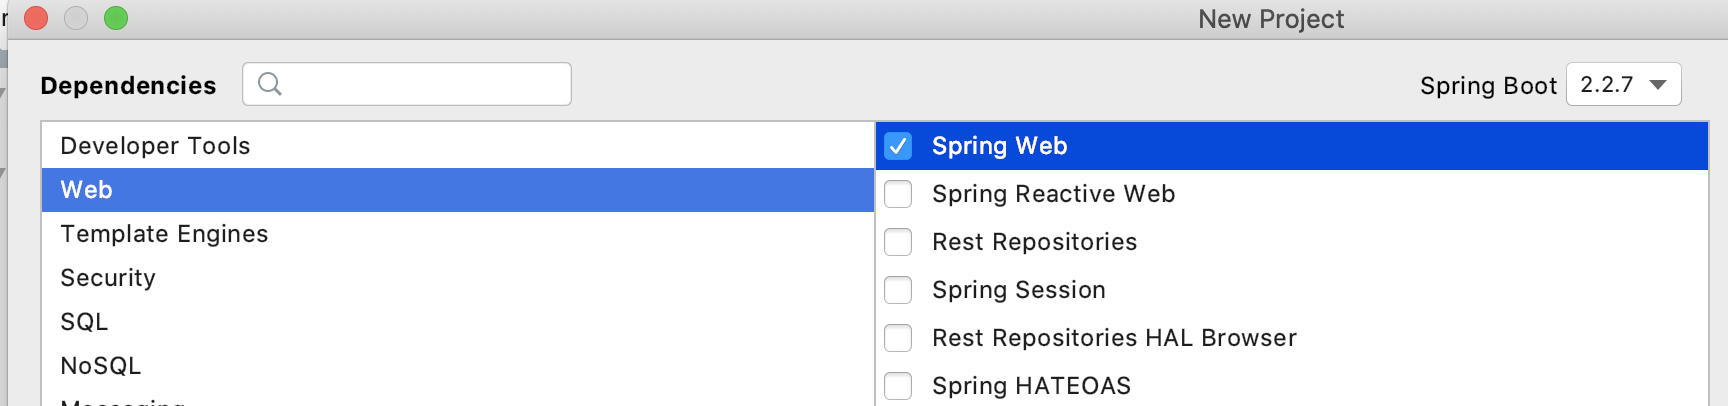Select the SQL category
The image size is (1728, 406).
click(x=84, y=322)
